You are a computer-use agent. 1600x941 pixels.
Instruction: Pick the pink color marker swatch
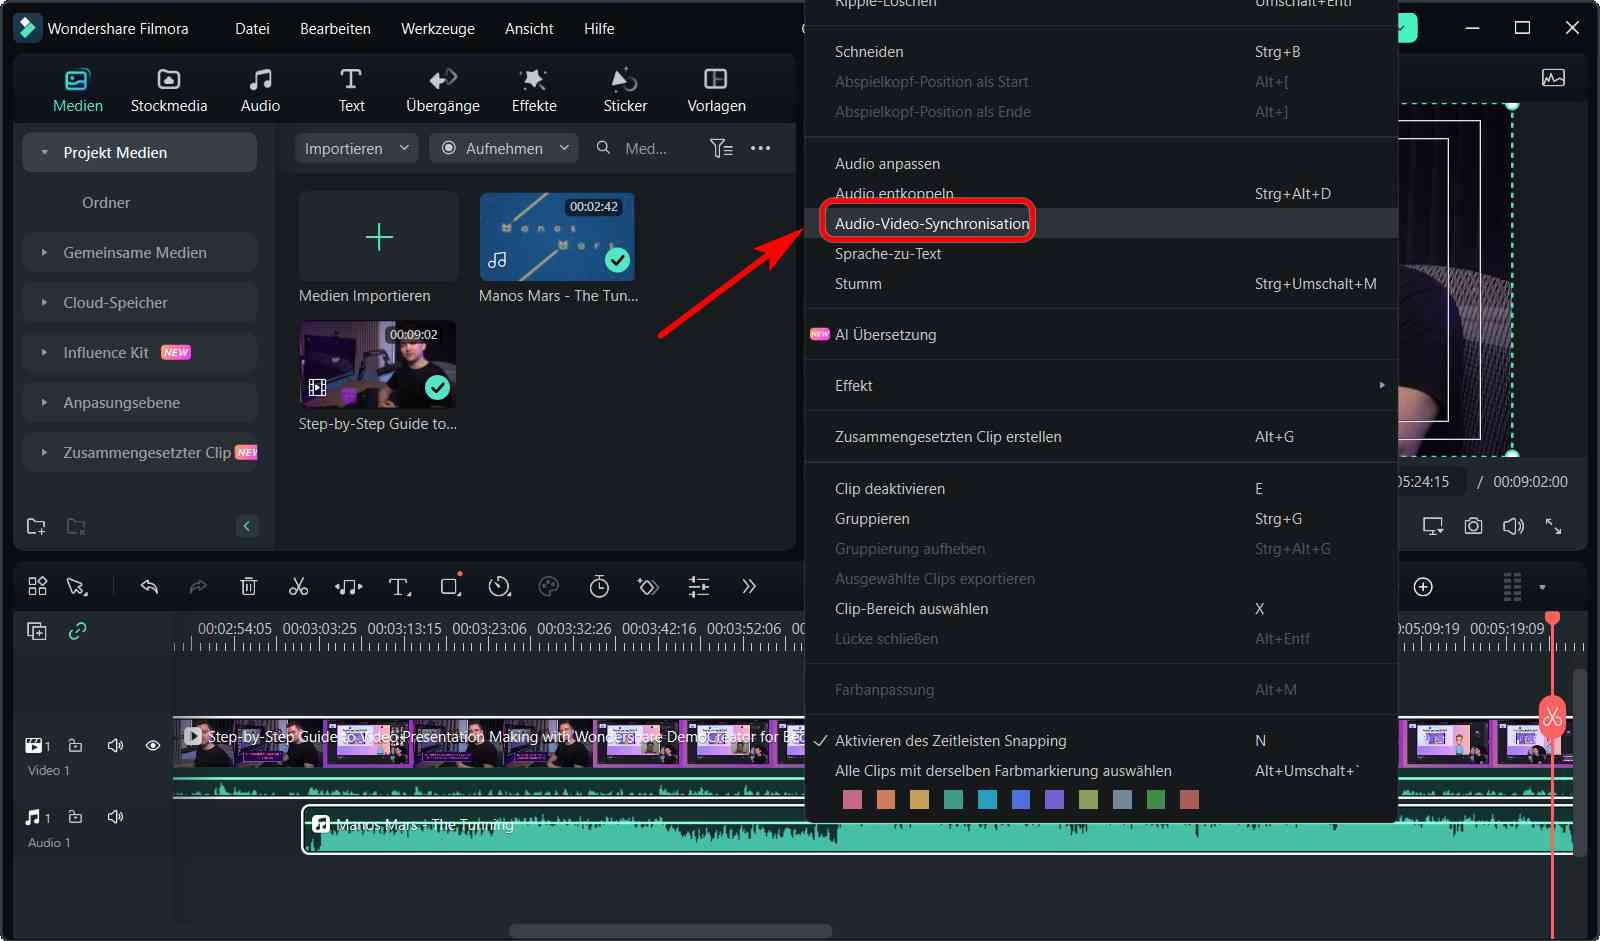[852, 799]
